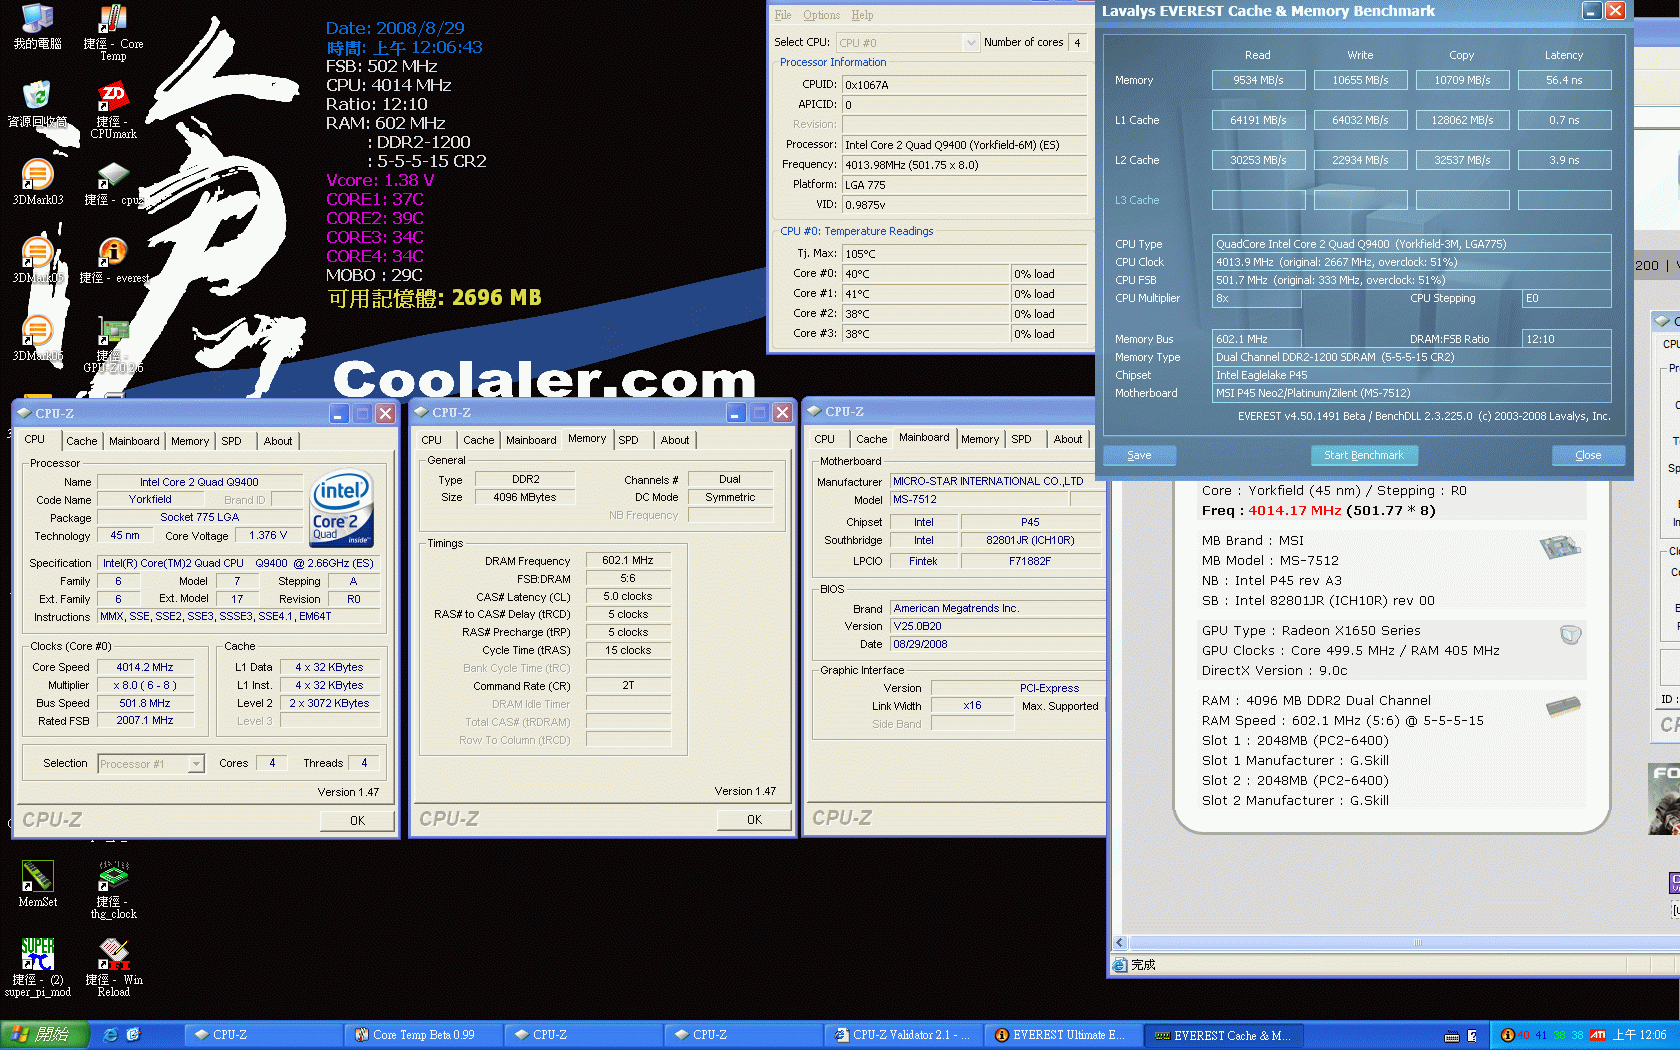Click OK in the CPU-Z processor window
This screenshot has width=1680, height=1050.
(357, 820)
